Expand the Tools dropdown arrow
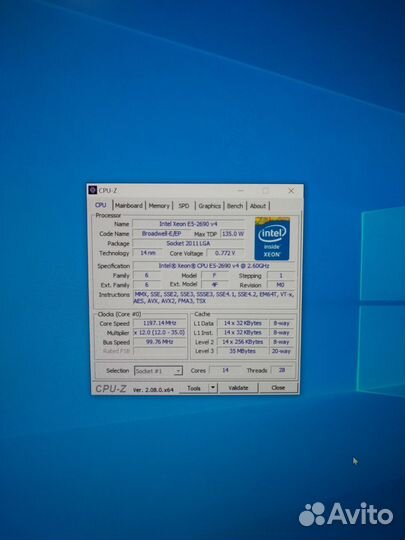The width and height of the screenshot is (405, 540). click(x=213, y=388)
